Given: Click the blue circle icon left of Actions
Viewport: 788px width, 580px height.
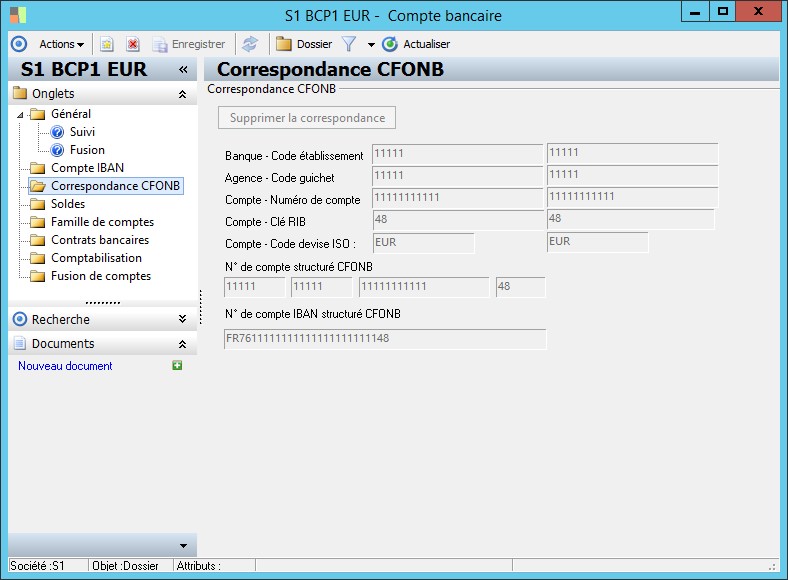Looking at the screenshot, I should [x=19, y=44].
